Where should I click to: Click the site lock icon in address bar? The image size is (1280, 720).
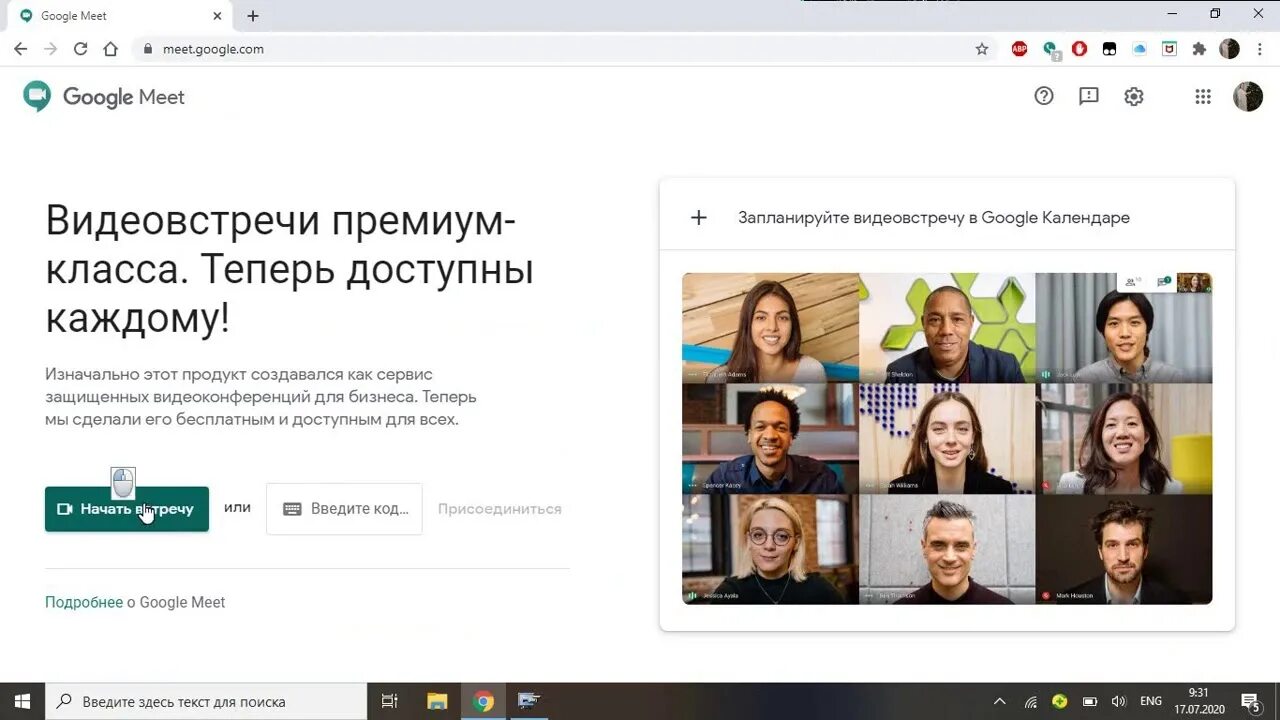(147, 49)
